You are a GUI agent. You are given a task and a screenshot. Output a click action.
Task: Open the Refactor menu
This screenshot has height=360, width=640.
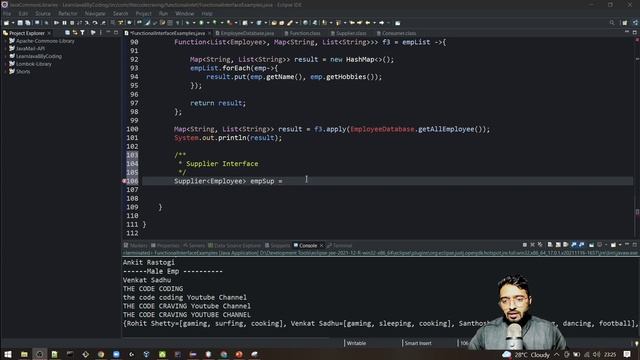tap(68, 13)
